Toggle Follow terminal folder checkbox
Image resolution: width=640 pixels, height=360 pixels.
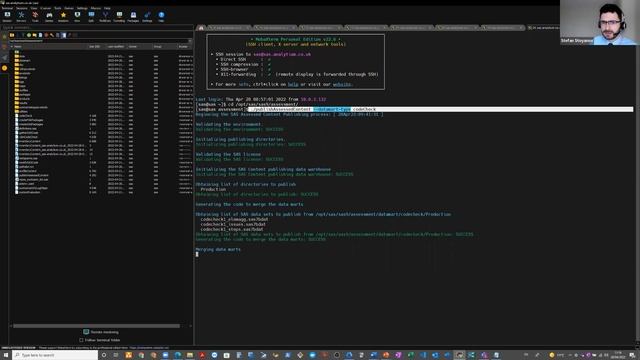tap(81, 340)
